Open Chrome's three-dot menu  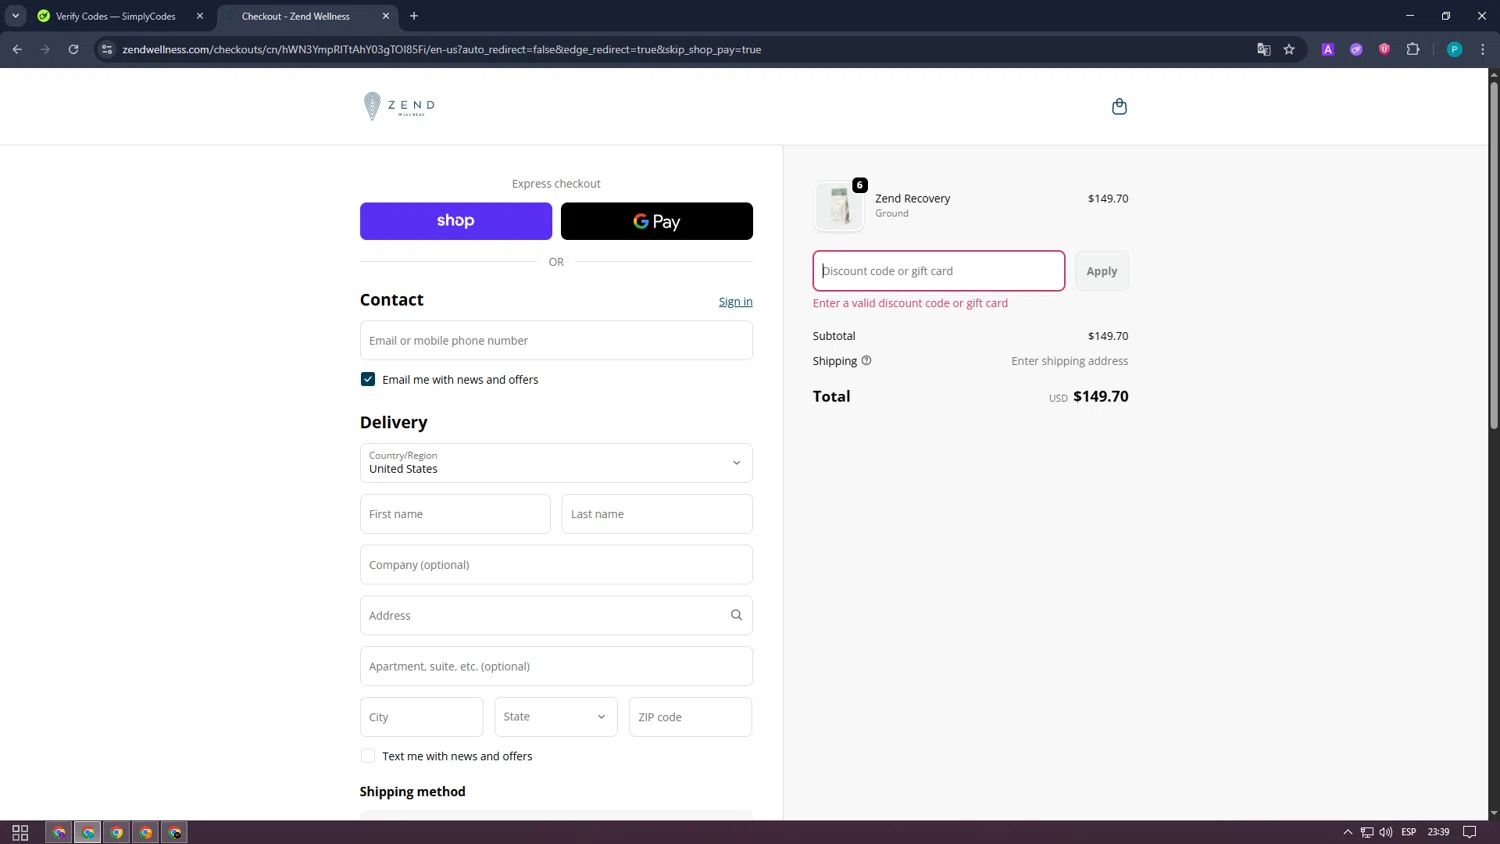click(1483, 49)
